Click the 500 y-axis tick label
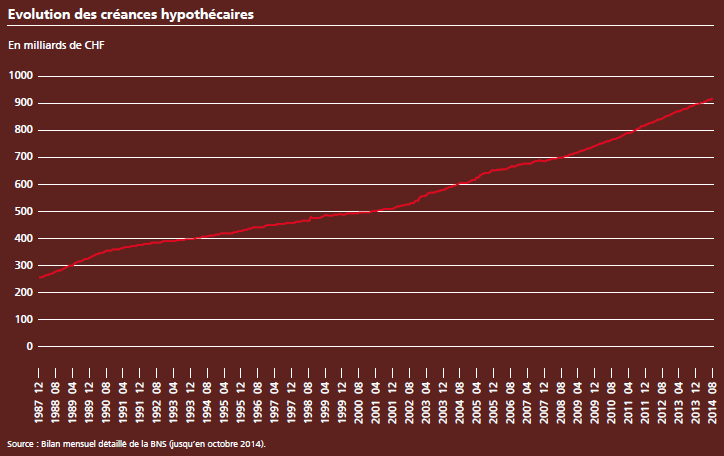This screenshot has height=456, width=724. 23,211
